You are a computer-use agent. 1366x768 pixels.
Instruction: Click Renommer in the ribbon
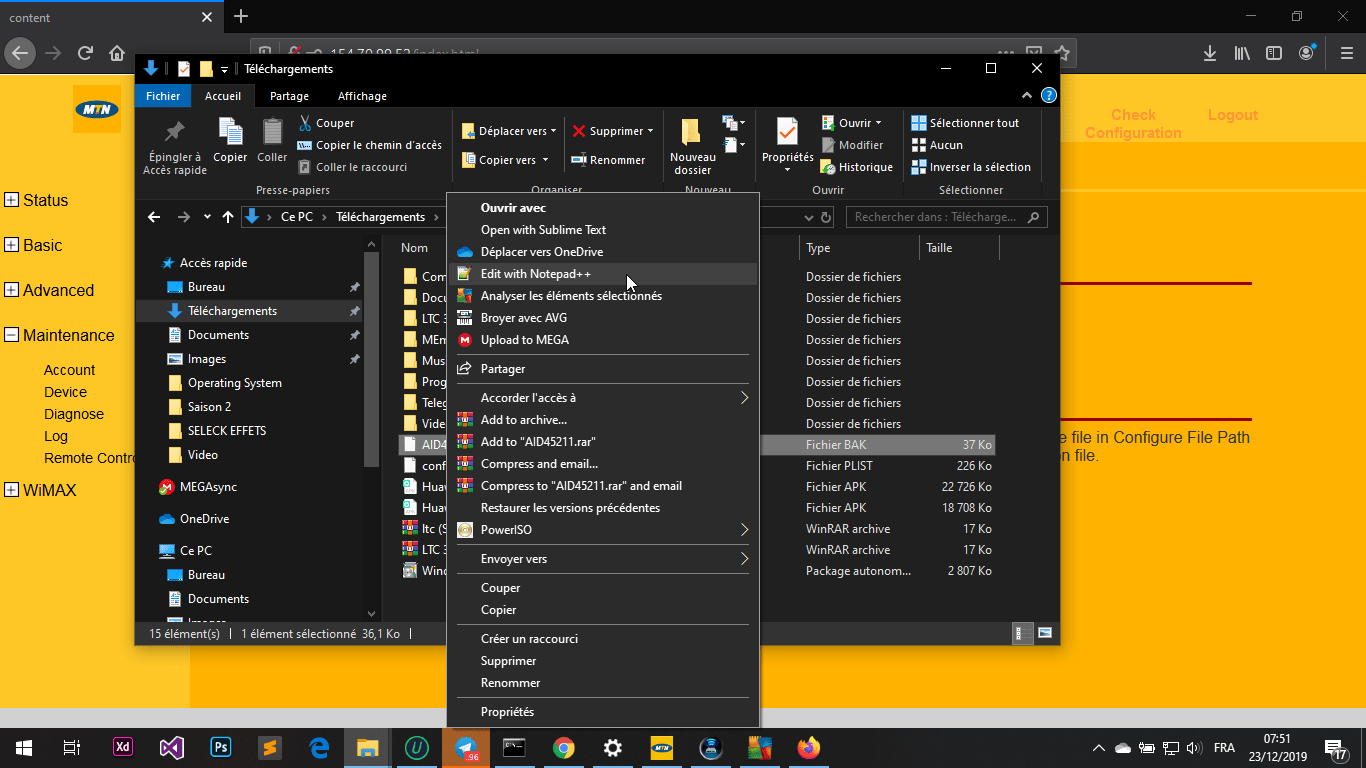click(x=608, y=160)
